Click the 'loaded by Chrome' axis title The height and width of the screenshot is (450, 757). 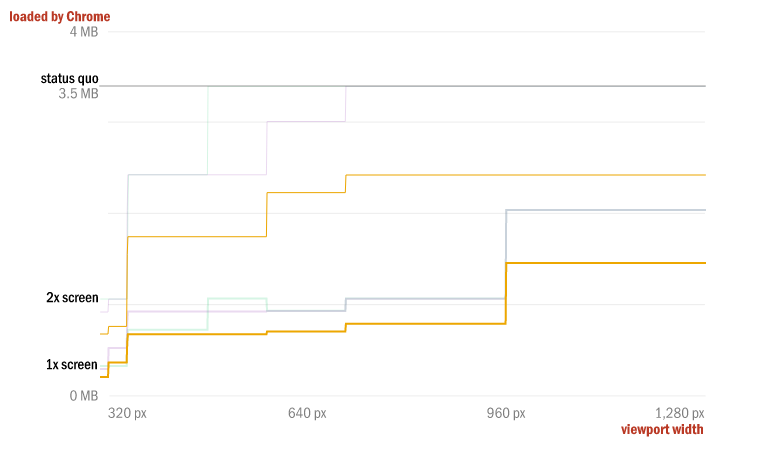(x=60, y=16)
